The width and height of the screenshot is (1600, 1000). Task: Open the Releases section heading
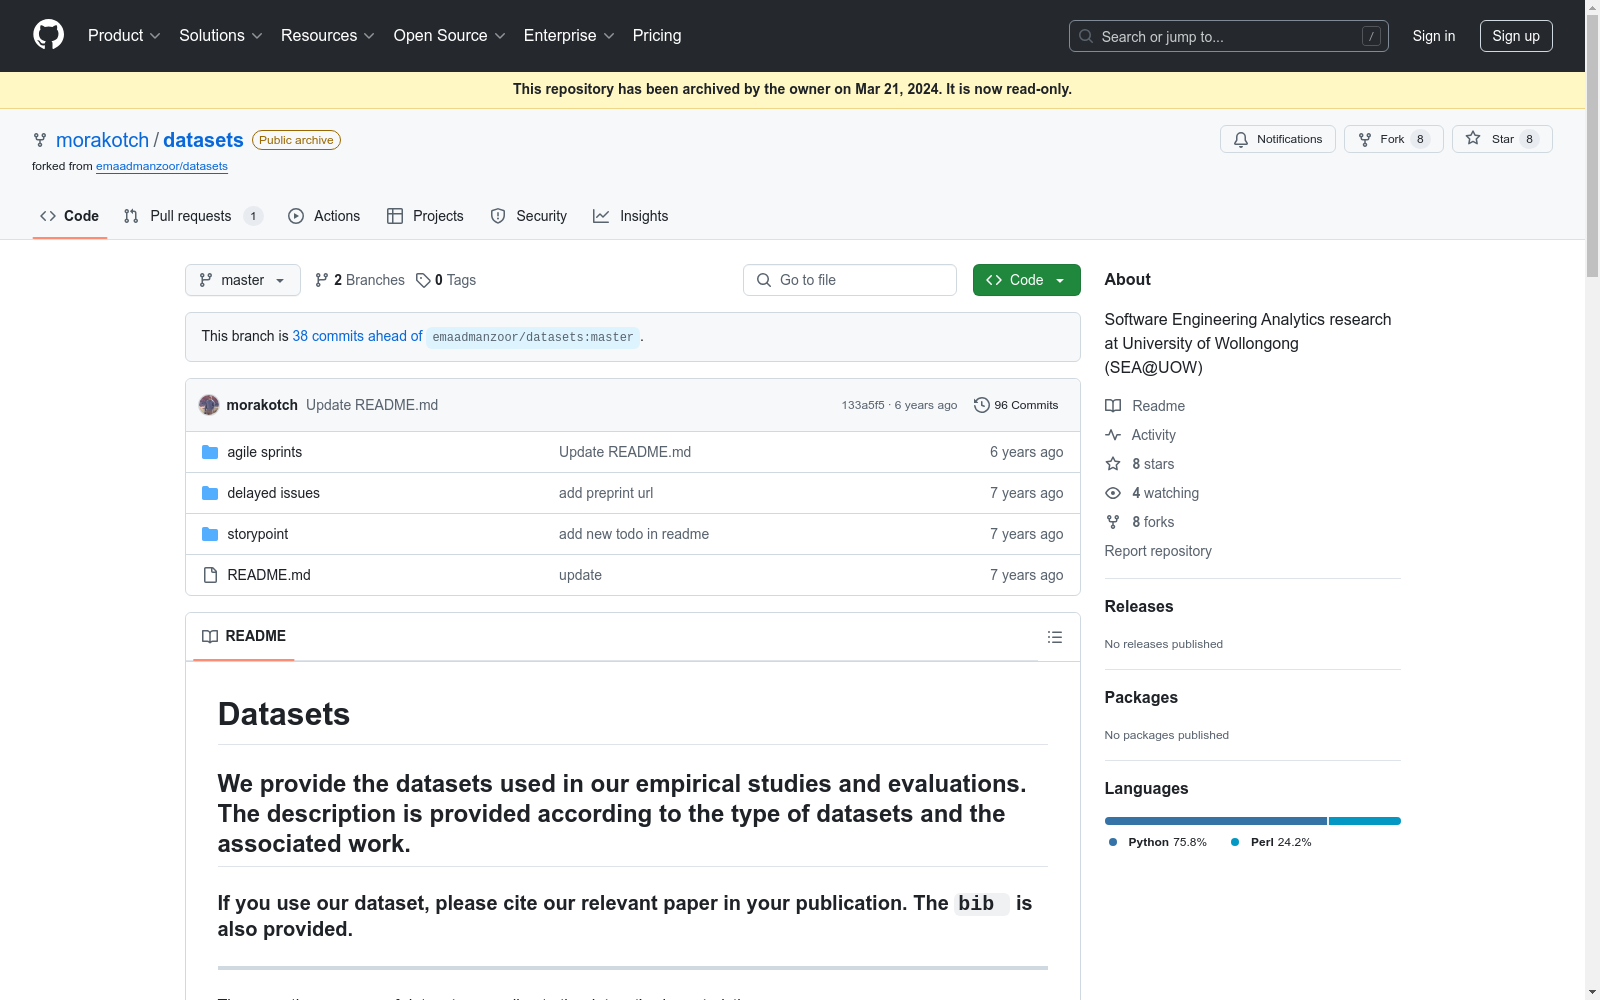pos(1139,606)
